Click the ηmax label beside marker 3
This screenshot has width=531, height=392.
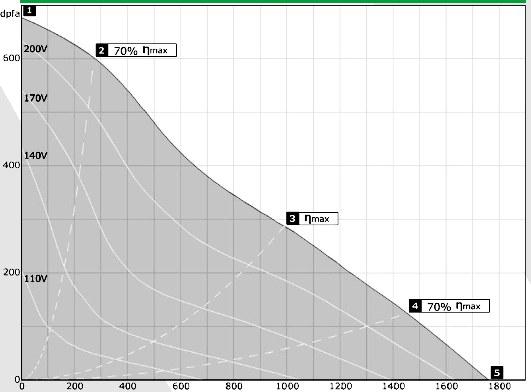point(318,218)
